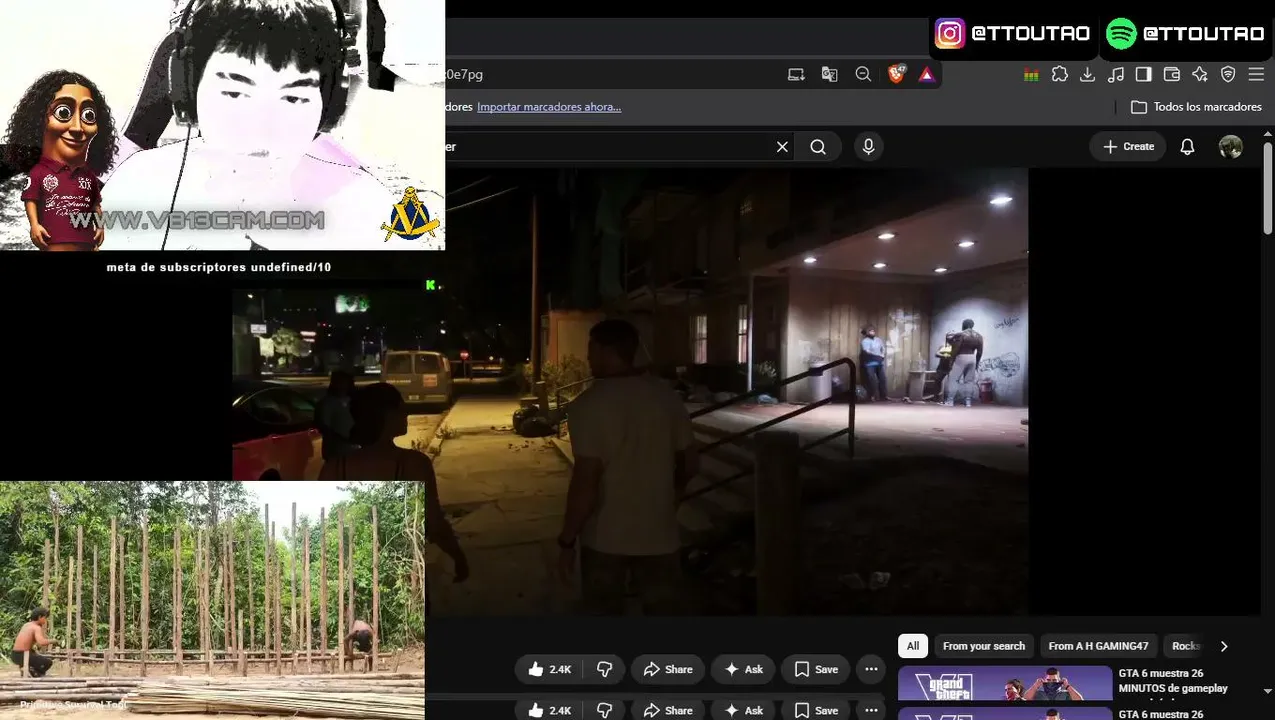Open the three-dot more actions in the upper row

point(871,669)
